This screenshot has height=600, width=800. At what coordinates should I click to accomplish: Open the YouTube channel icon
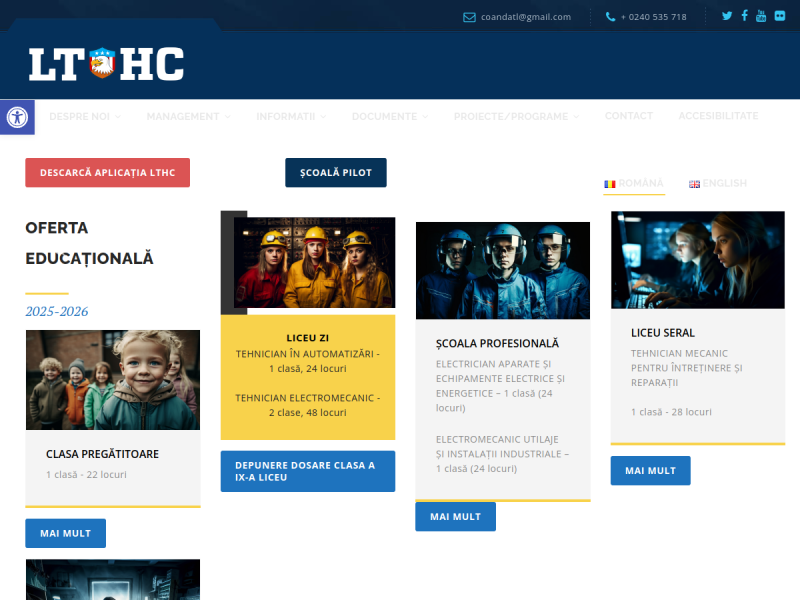click(761, 16)
